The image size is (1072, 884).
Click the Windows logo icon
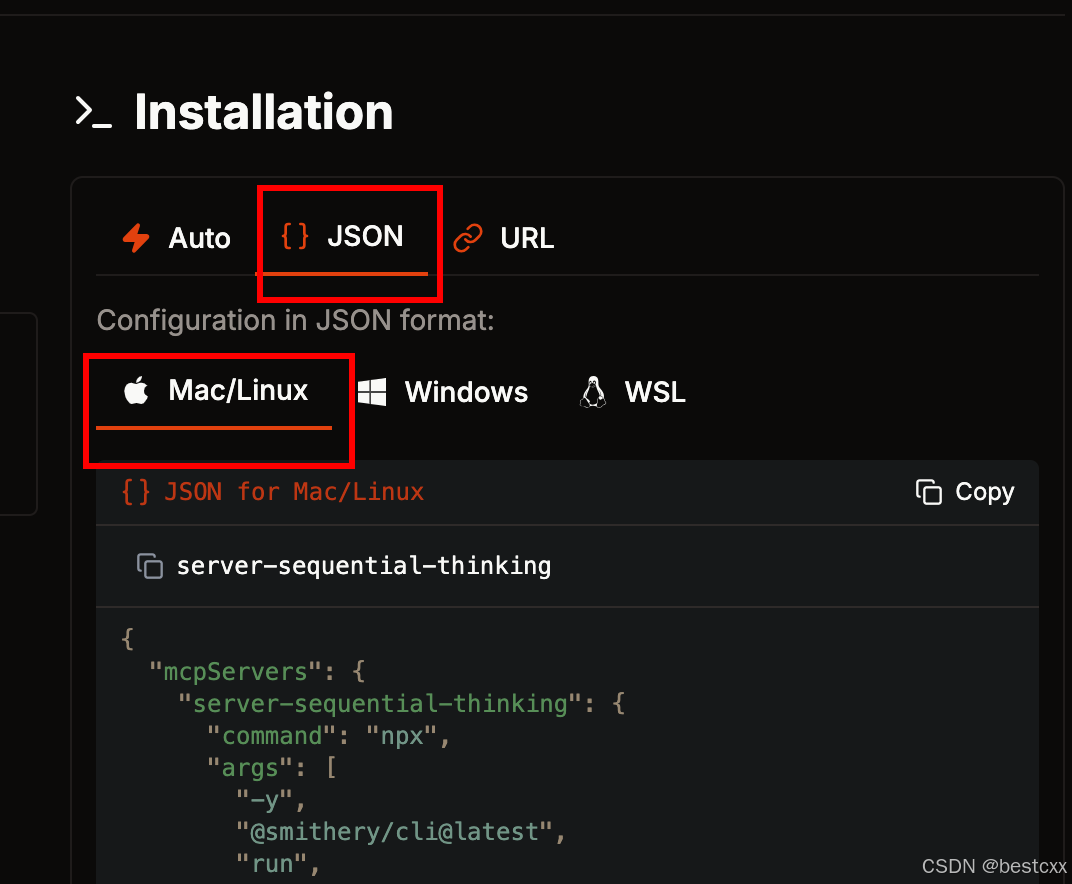coord(372,392)
